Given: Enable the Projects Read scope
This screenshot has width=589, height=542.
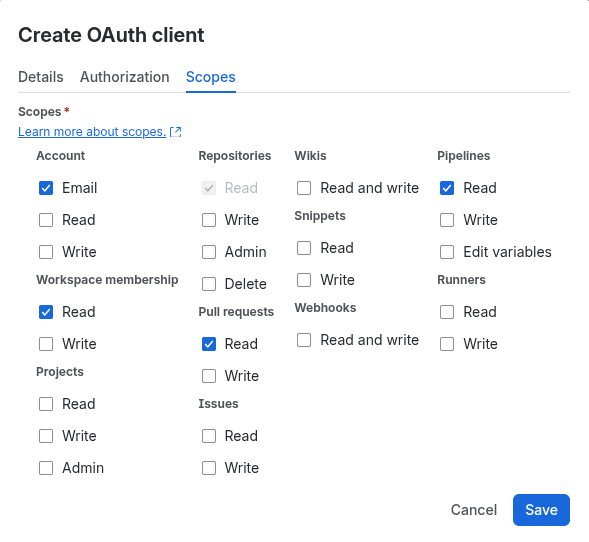Looking at the screenshot, I should (x=46, y=404).
